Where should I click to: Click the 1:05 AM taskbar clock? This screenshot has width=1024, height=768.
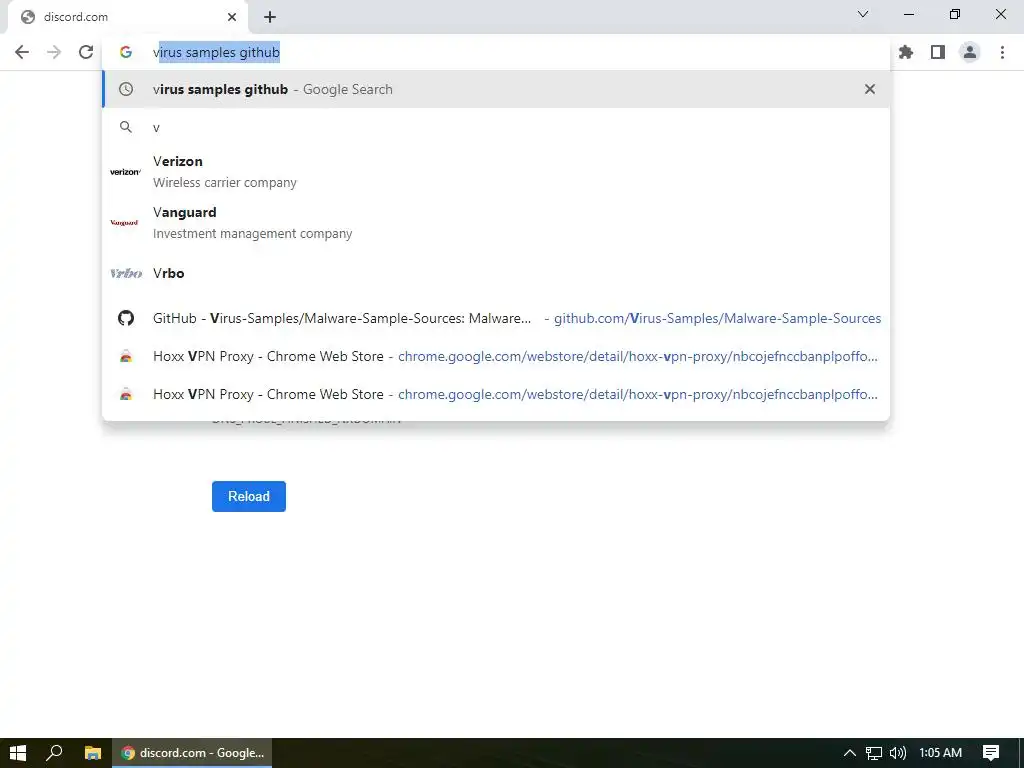coord(940,753)
